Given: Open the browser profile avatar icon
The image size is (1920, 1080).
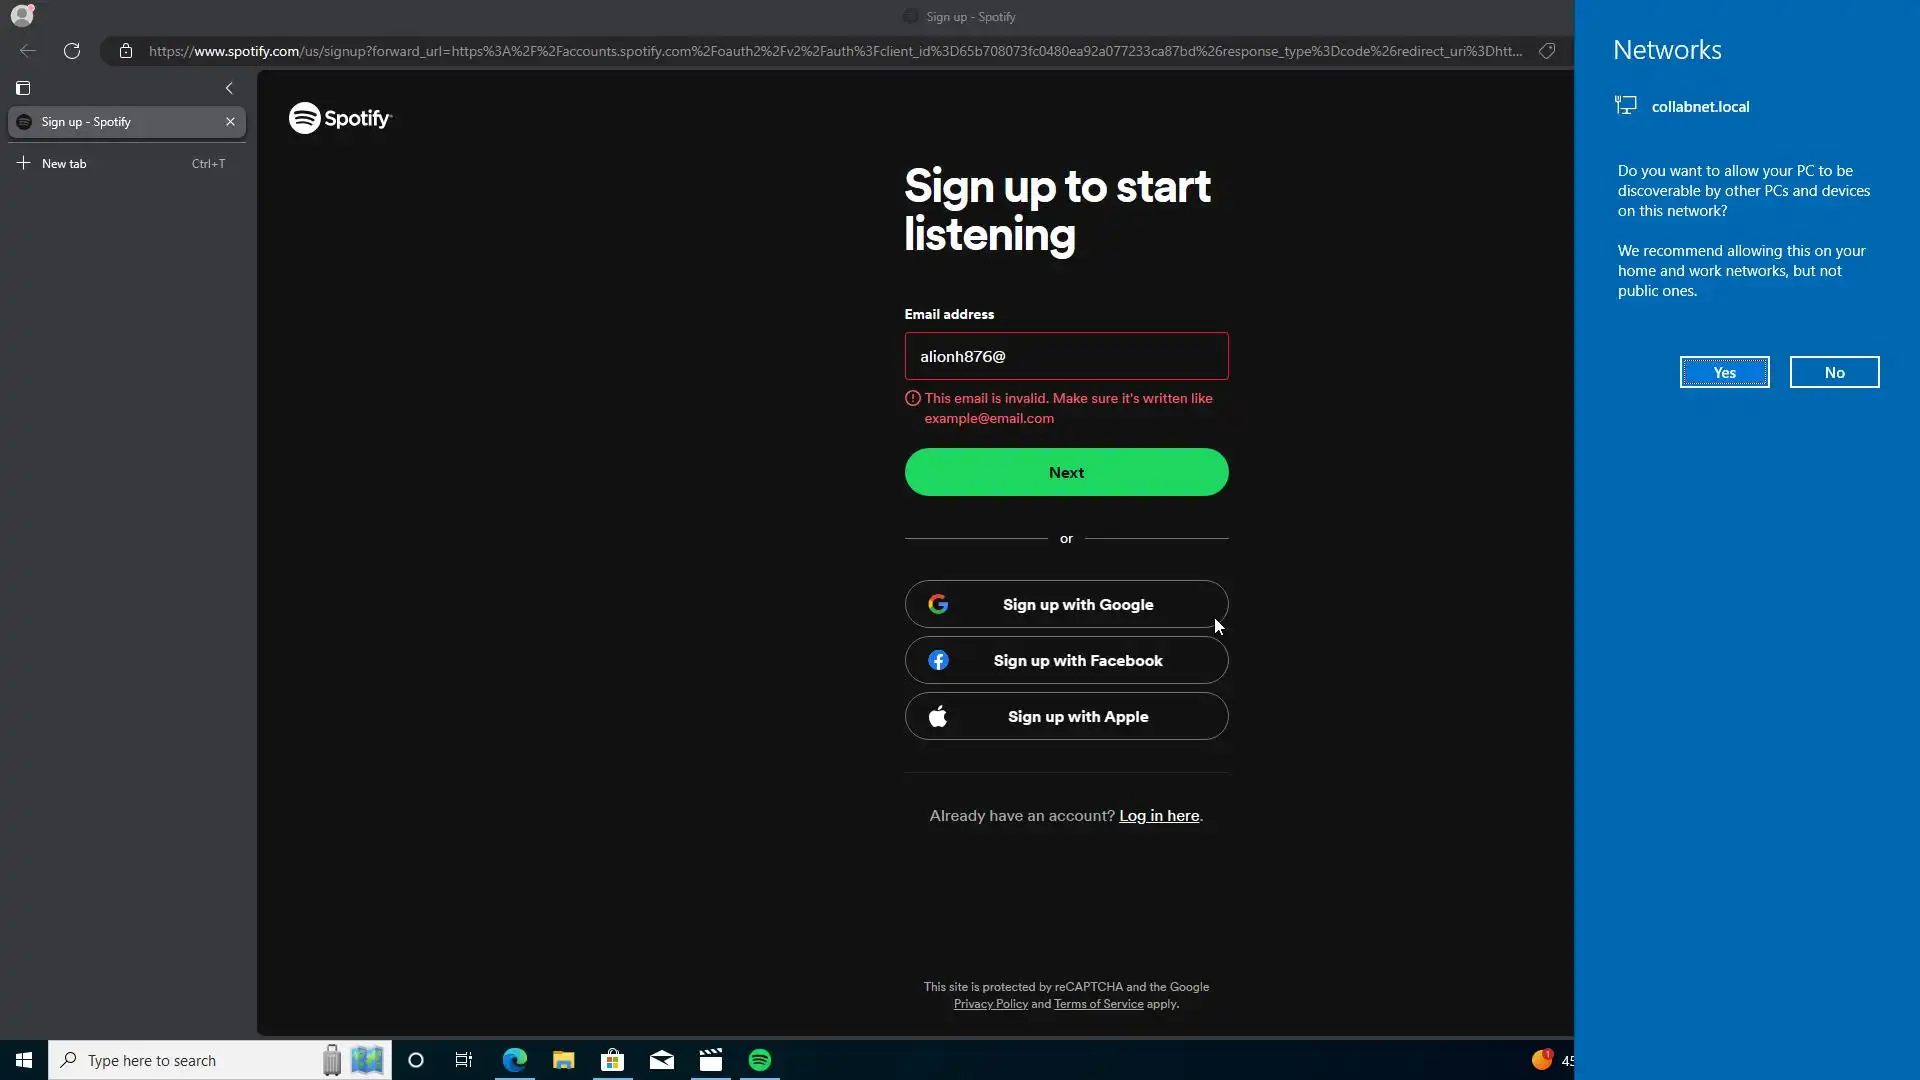Looking at the screenshot, I should (21, 15).
